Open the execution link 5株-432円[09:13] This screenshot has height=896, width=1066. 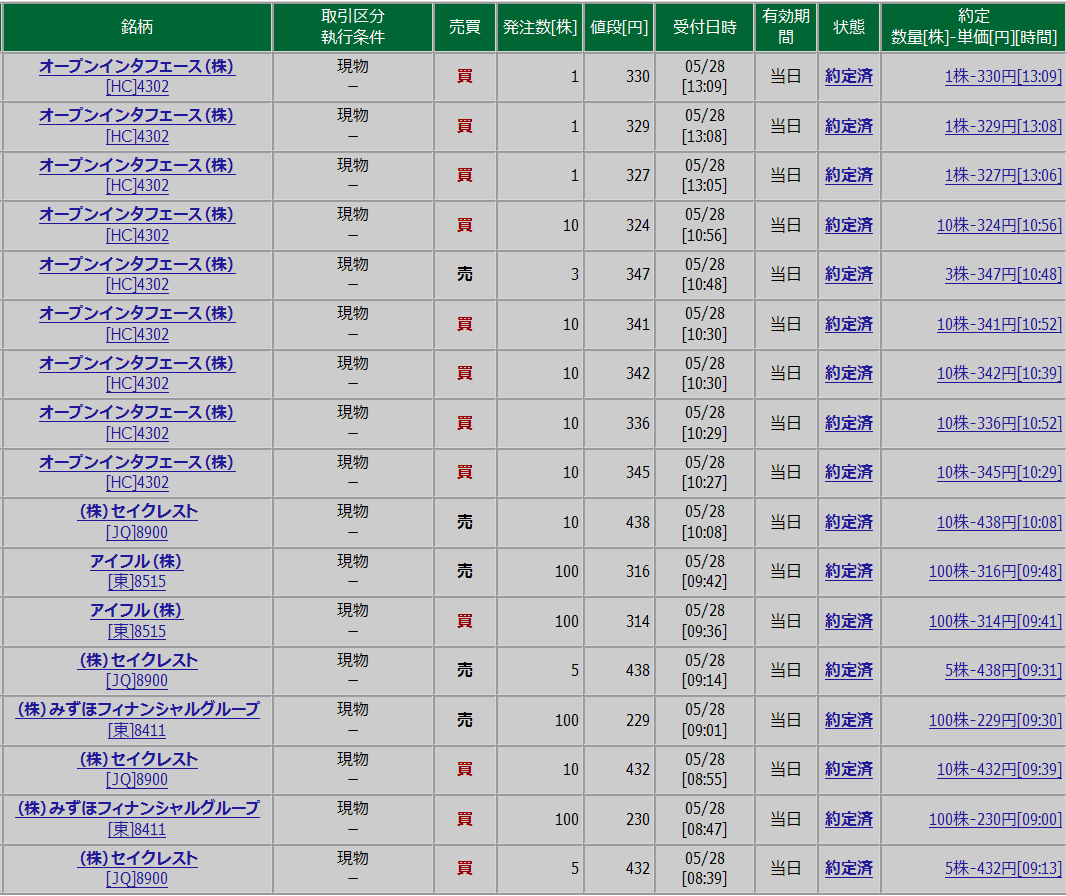[x=1003, y=868]
